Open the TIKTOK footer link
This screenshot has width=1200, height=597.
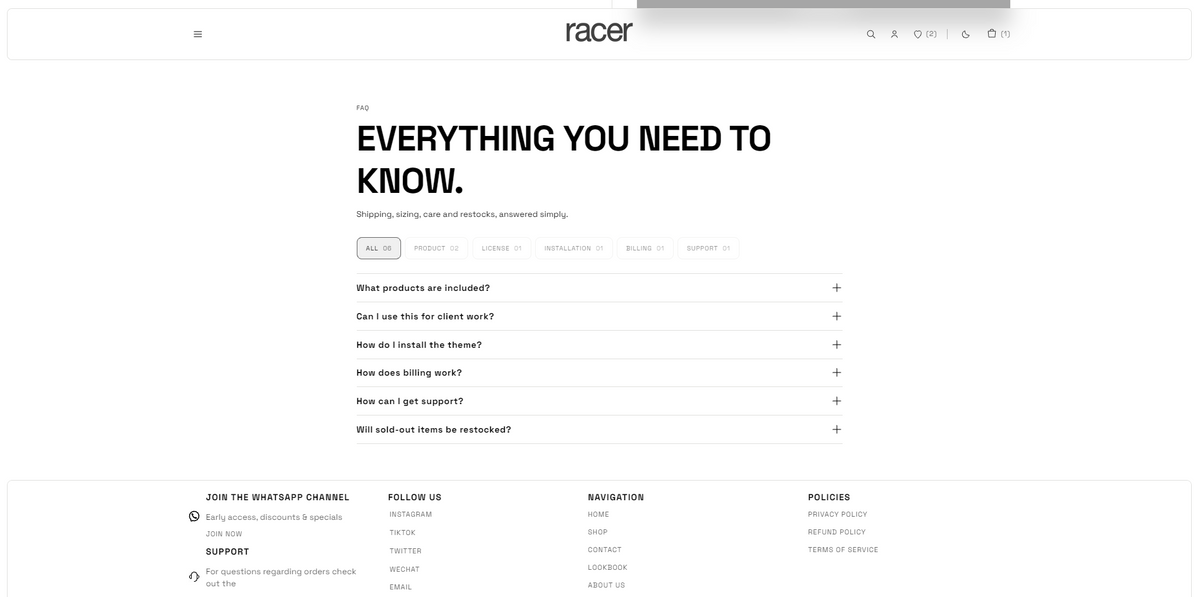pyautogui.click(x=402, y=533)
